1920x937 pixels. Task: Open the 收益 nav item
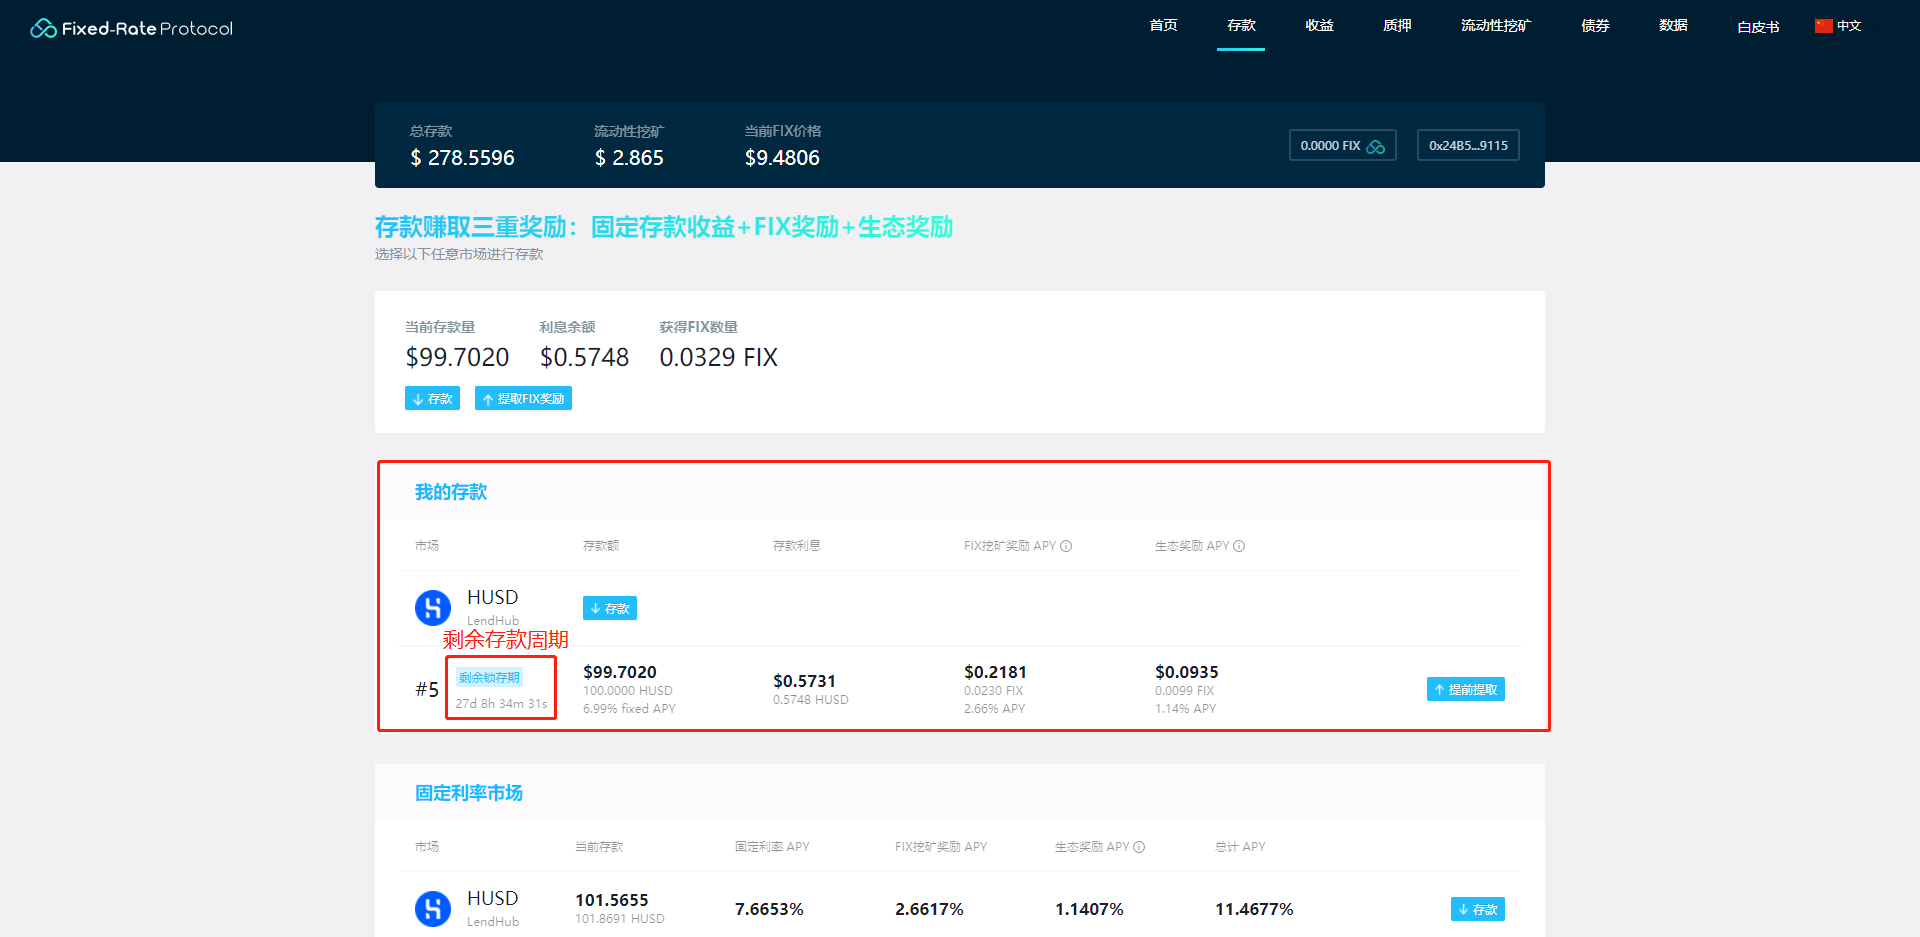tap(1319, 26)
